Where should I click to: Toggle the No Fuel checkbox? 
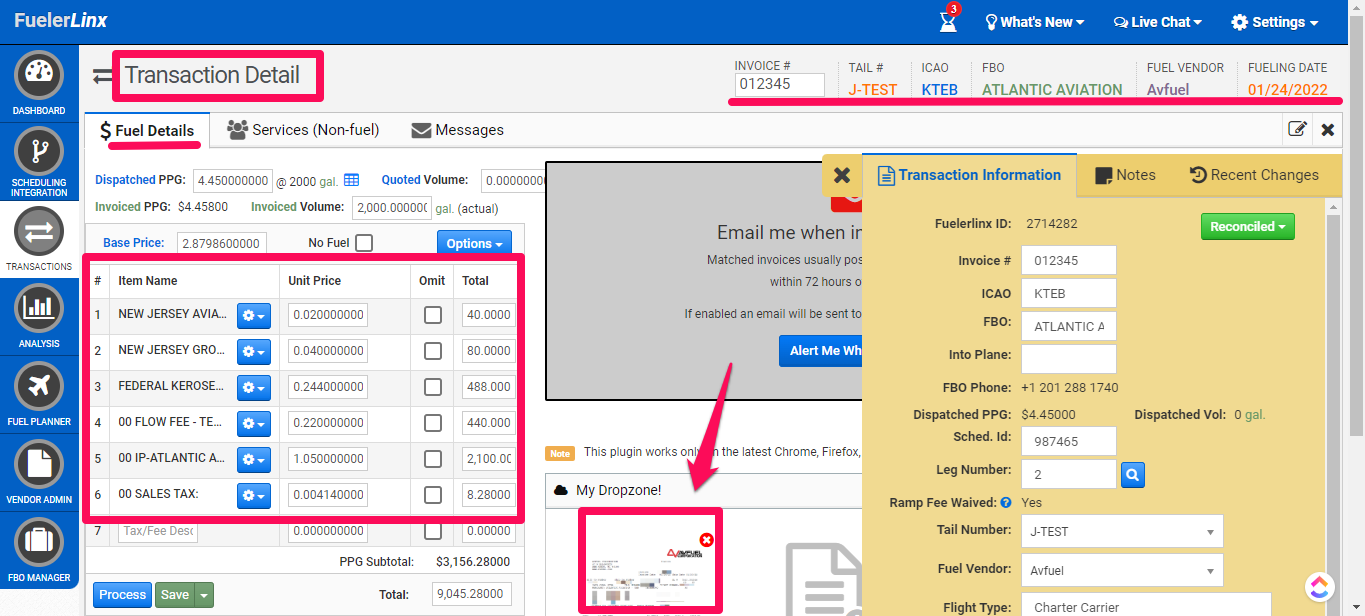364,243
